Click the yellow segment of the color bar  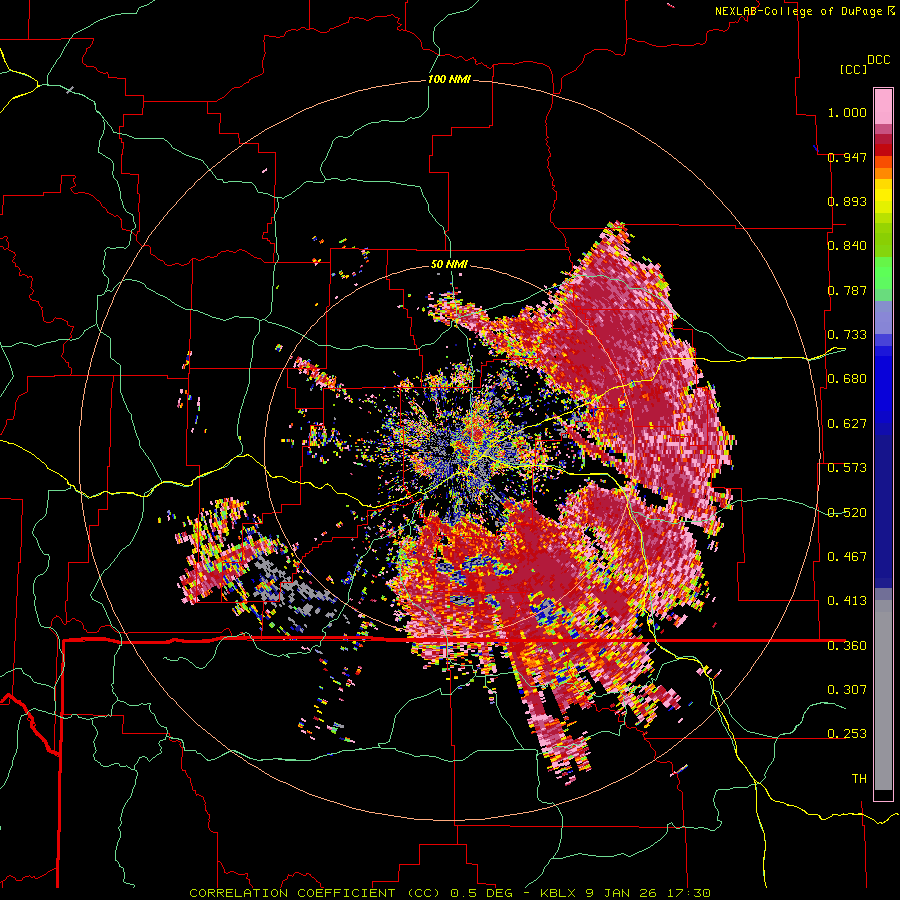883,197
